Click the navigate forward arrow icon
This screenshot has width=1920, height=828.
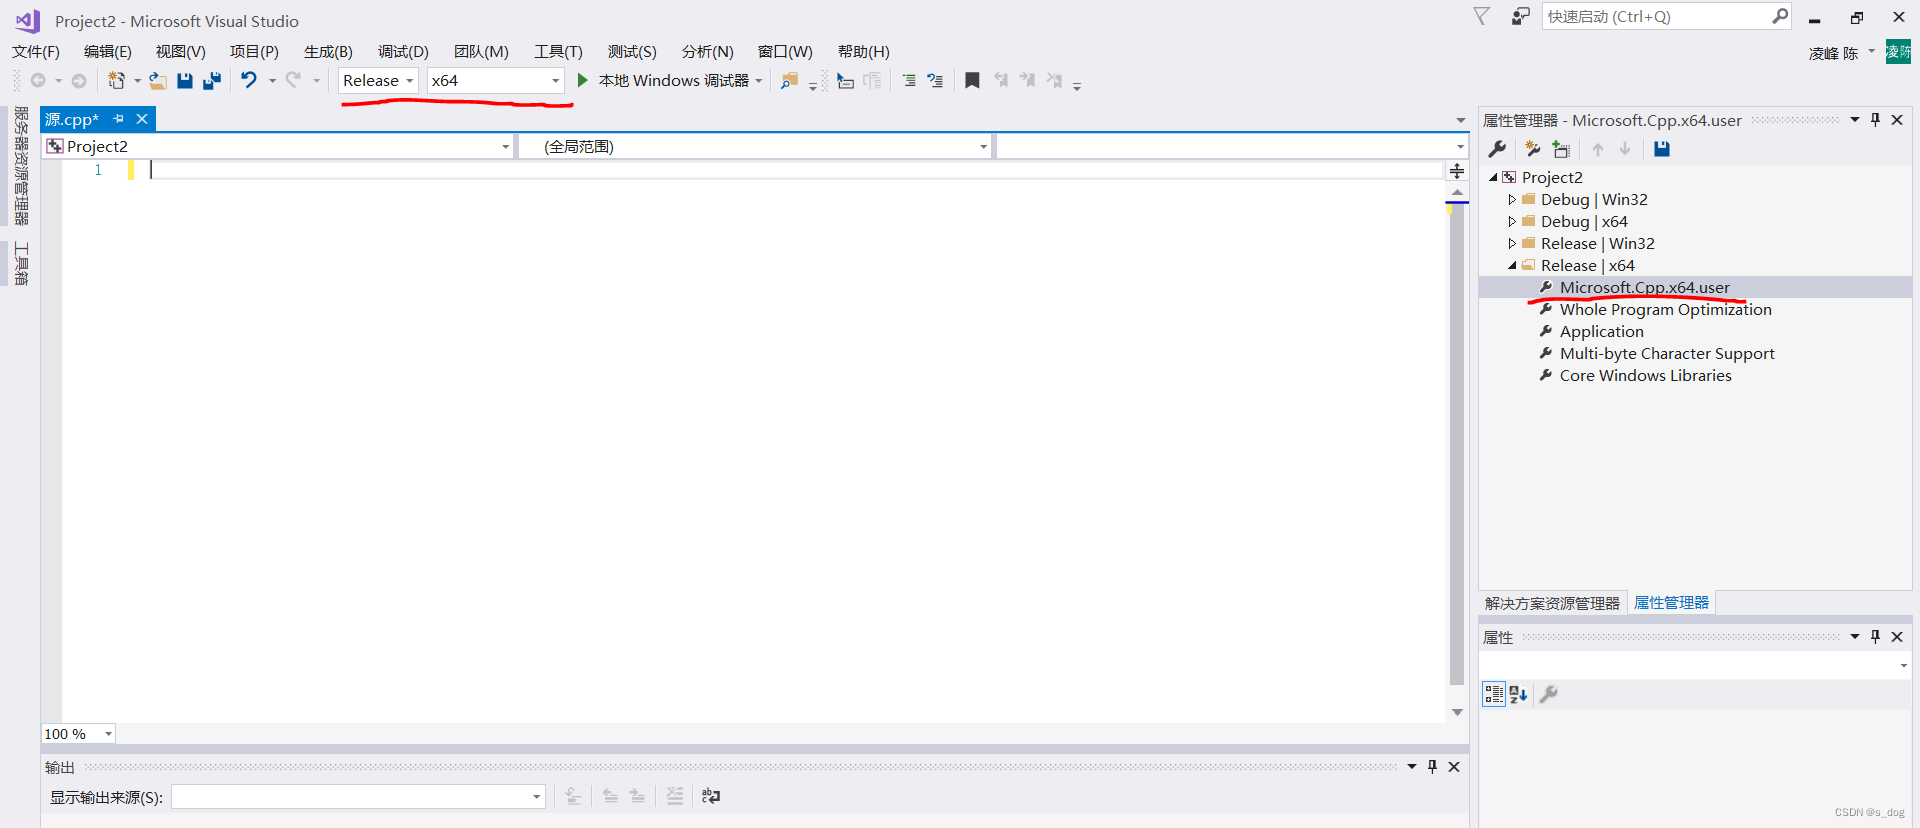[x=79, y=81]
